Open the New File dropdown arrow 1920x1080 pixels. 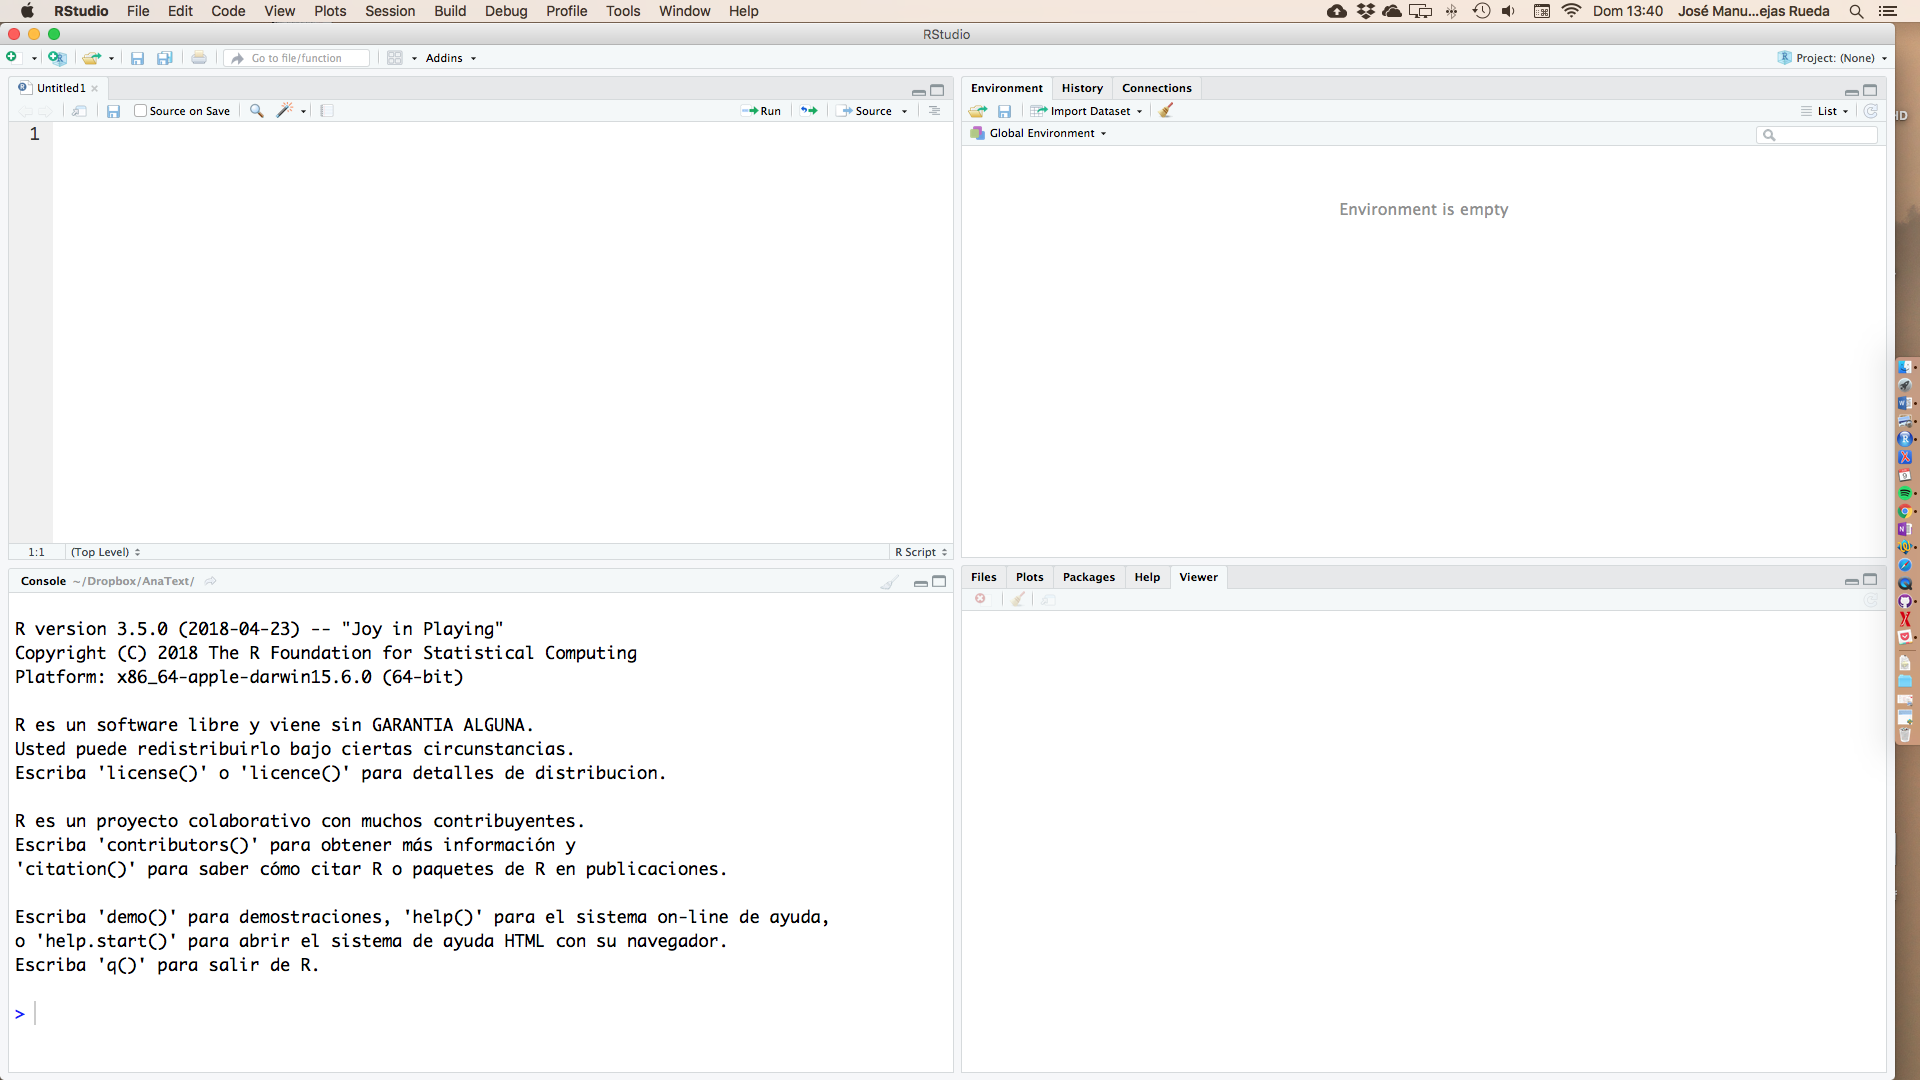tap(34, 59)
